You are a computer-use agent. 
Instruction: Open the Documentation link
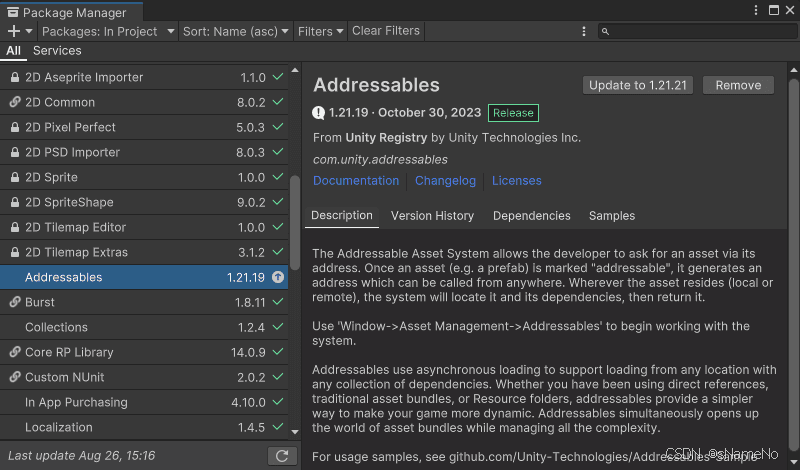tap(356, 181)
